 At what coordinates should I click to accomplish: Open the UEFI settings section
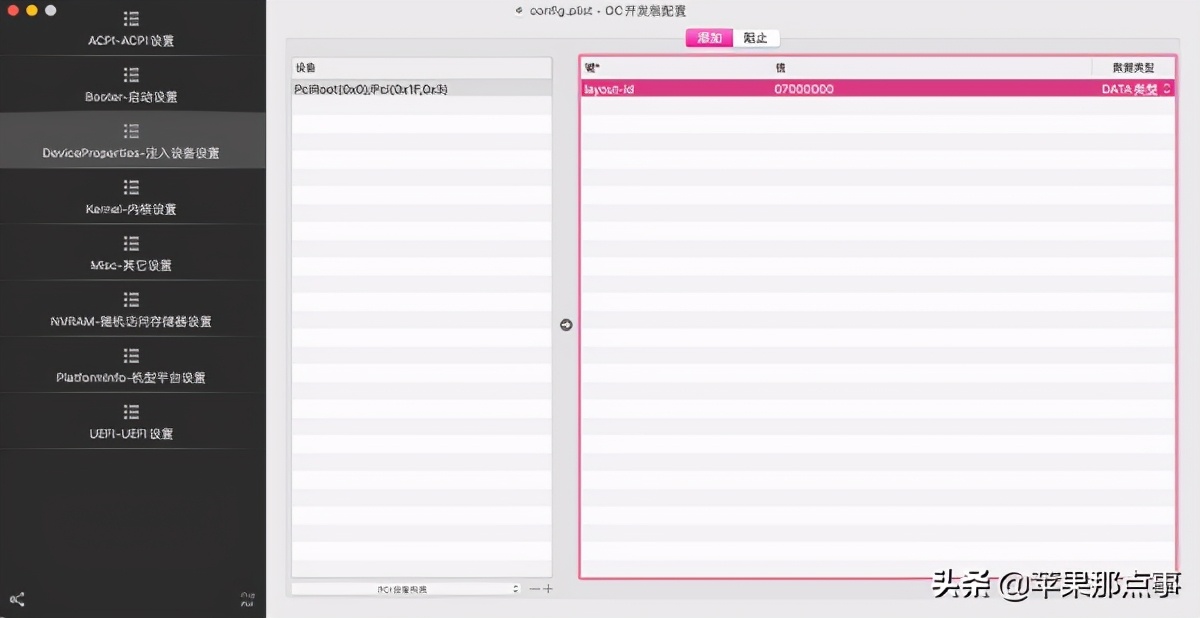131,422
